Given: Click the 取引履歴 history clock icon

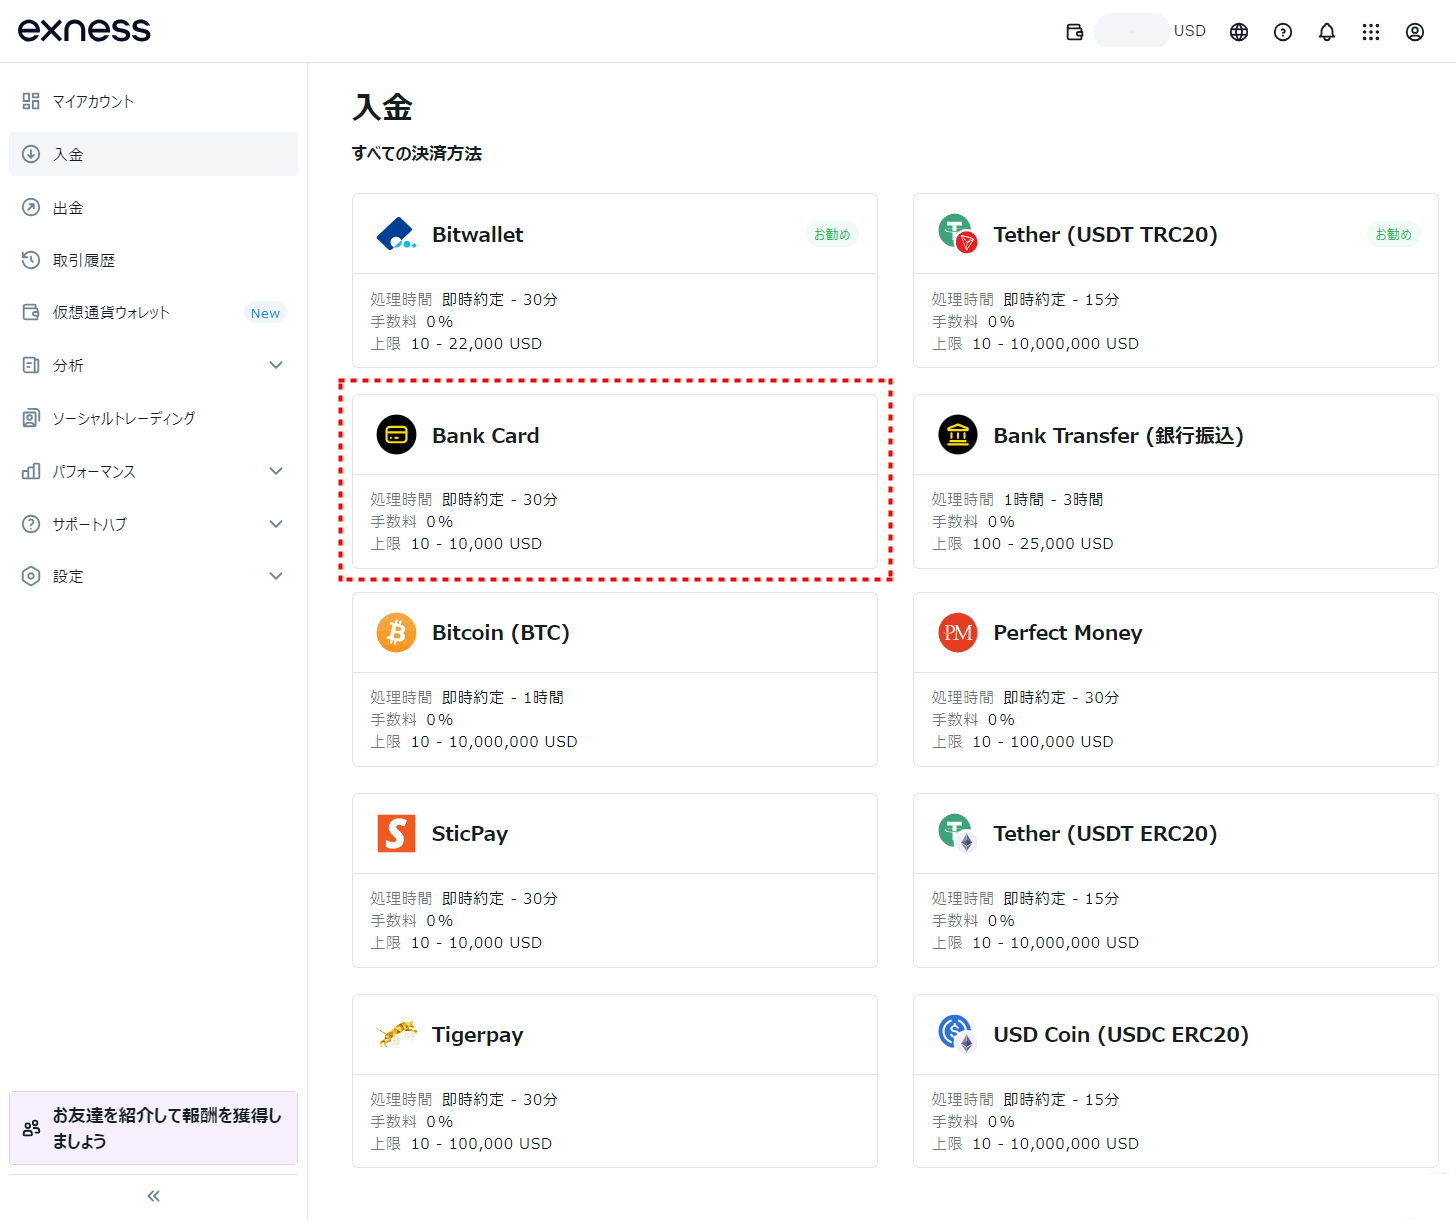Looking at the screenshot, I should 31,260.
